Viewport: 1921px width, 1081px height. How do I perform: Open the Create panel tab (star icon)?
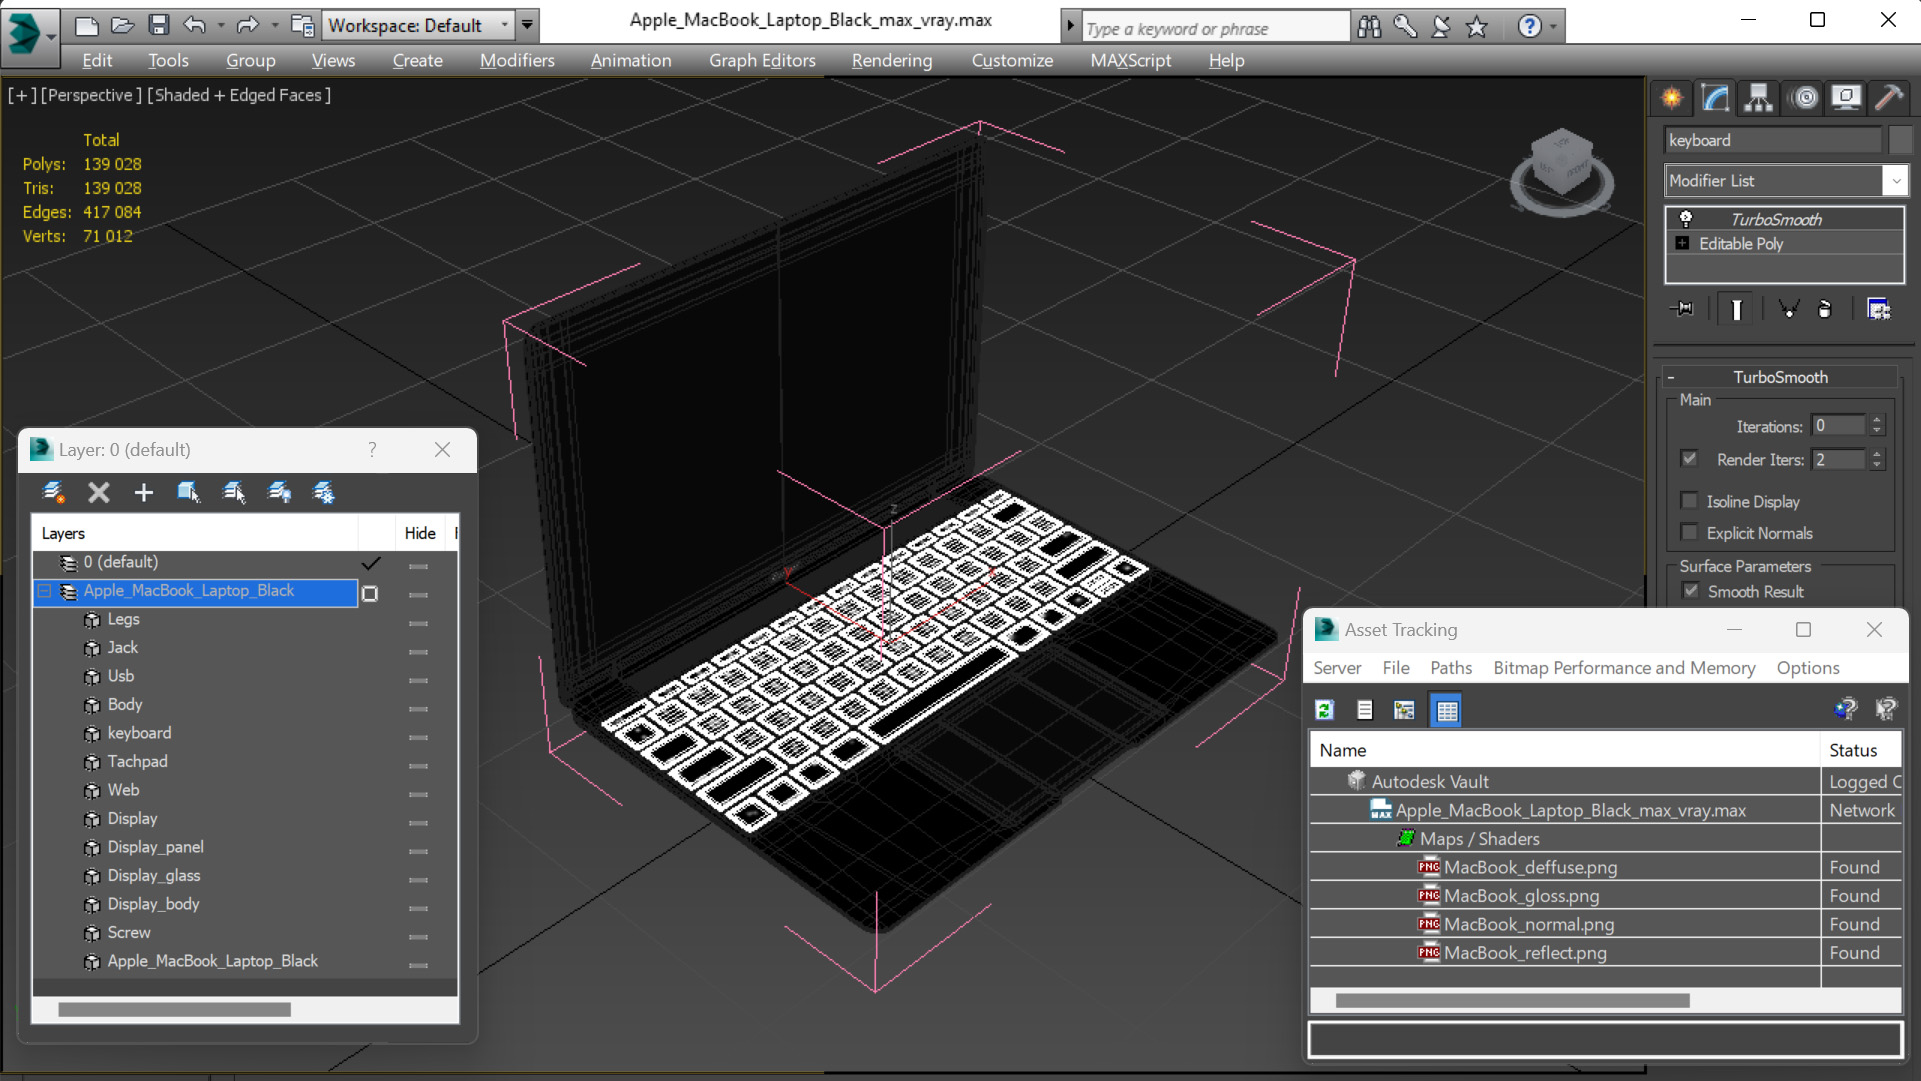click(x=1672, y=98)
